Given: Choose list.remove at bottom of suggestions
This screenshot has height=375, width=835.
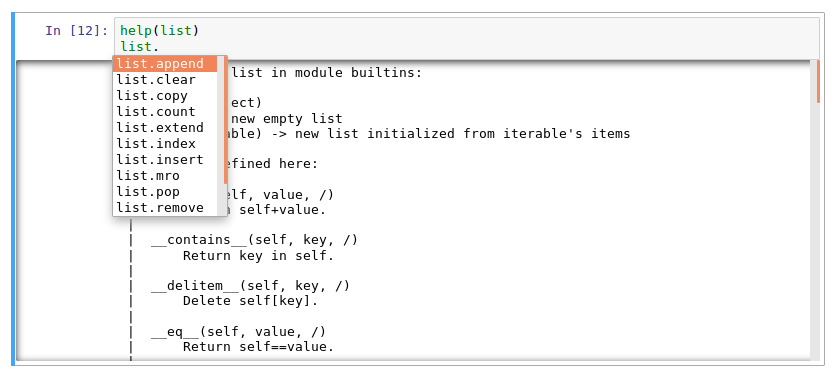Looking at the screenshot, I should (x=165, y=208).
